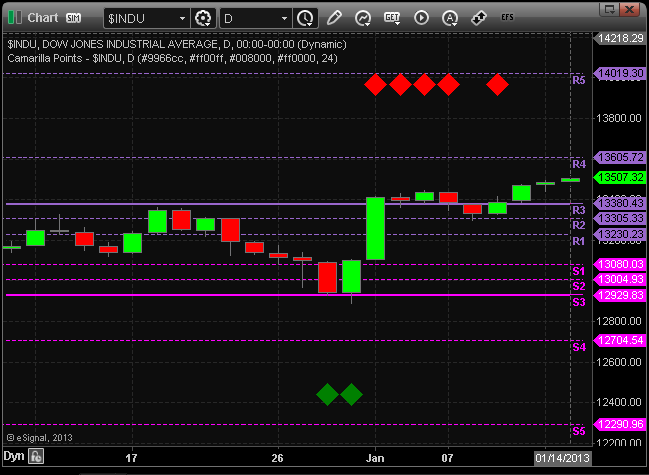Click the R4 level label
The image size is (649, 475).
[579, 164]
